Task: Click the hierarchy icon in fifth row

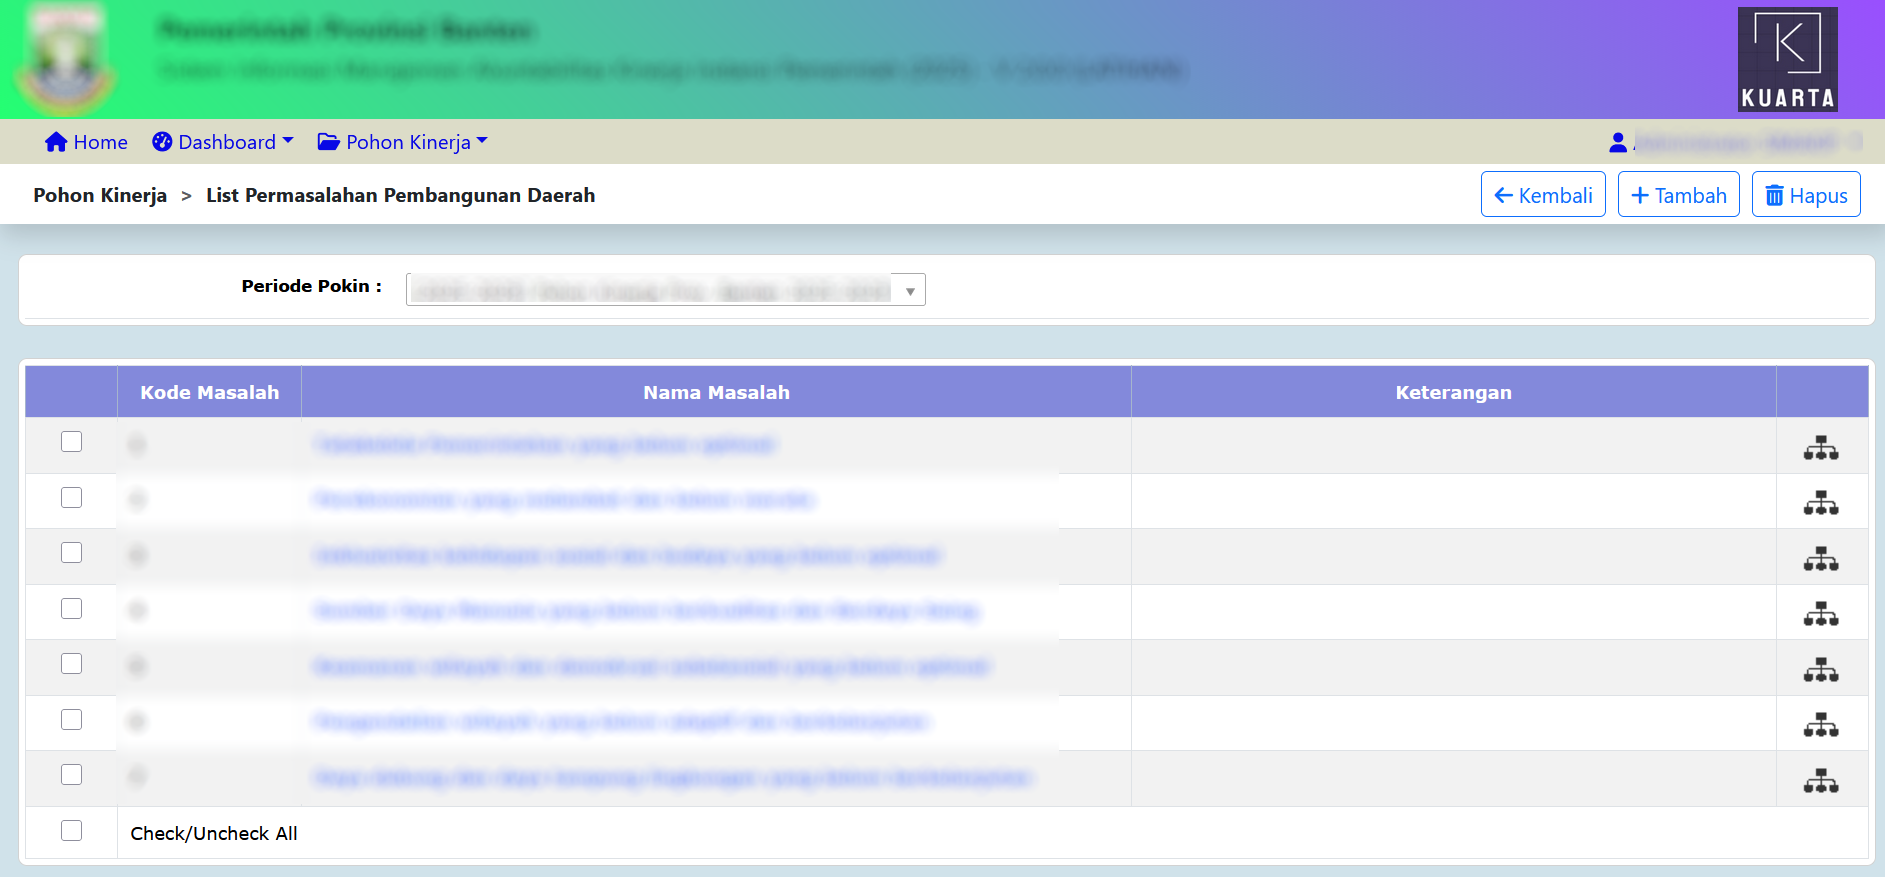Action: [1820, 670]
